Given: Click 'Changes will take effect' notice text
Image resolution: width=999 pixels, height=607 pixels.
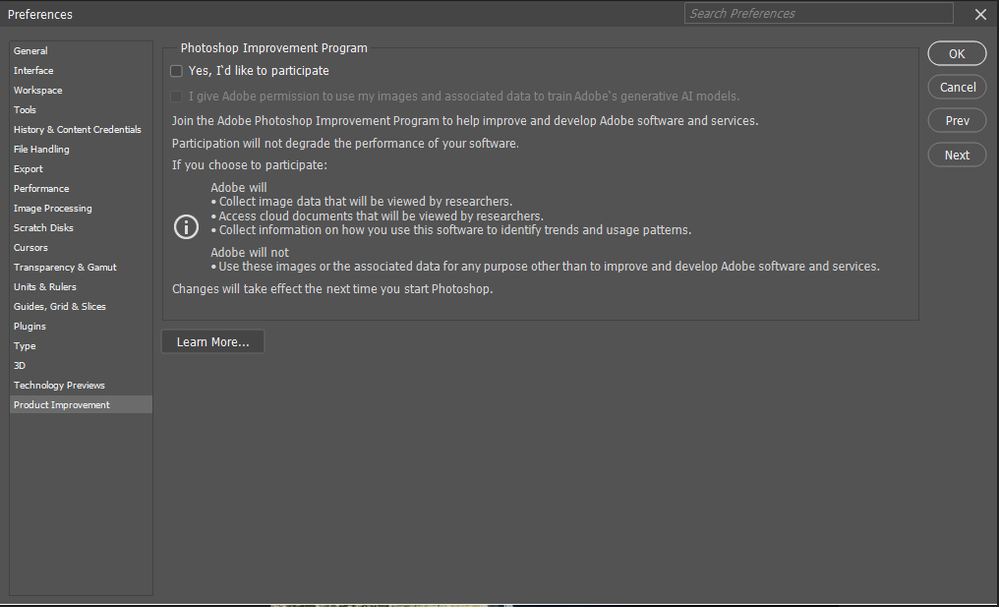Looking at the screenshot, I should pyautogui.click(x=333, y=289).
